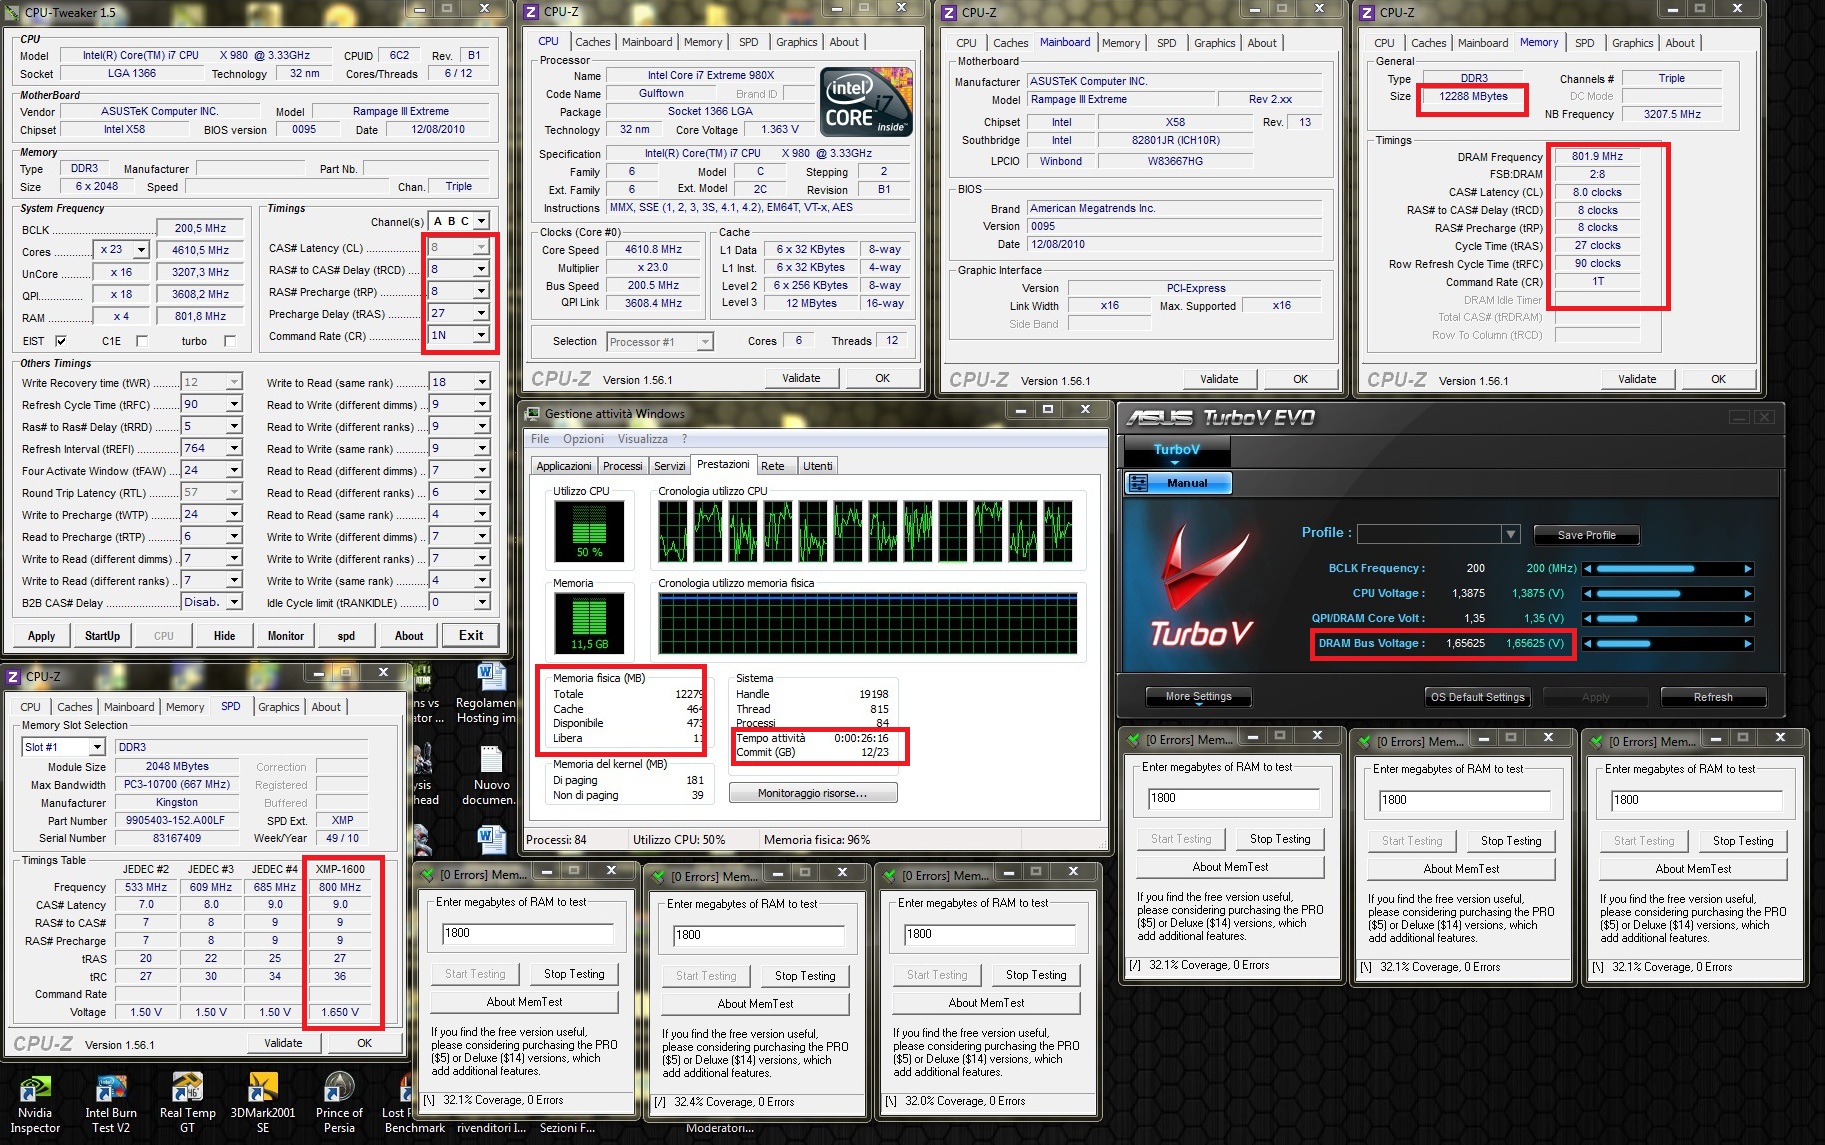Open the B2B CAS# Delay dropdown
The image size is (1825, 1145).
click(234, 602)
